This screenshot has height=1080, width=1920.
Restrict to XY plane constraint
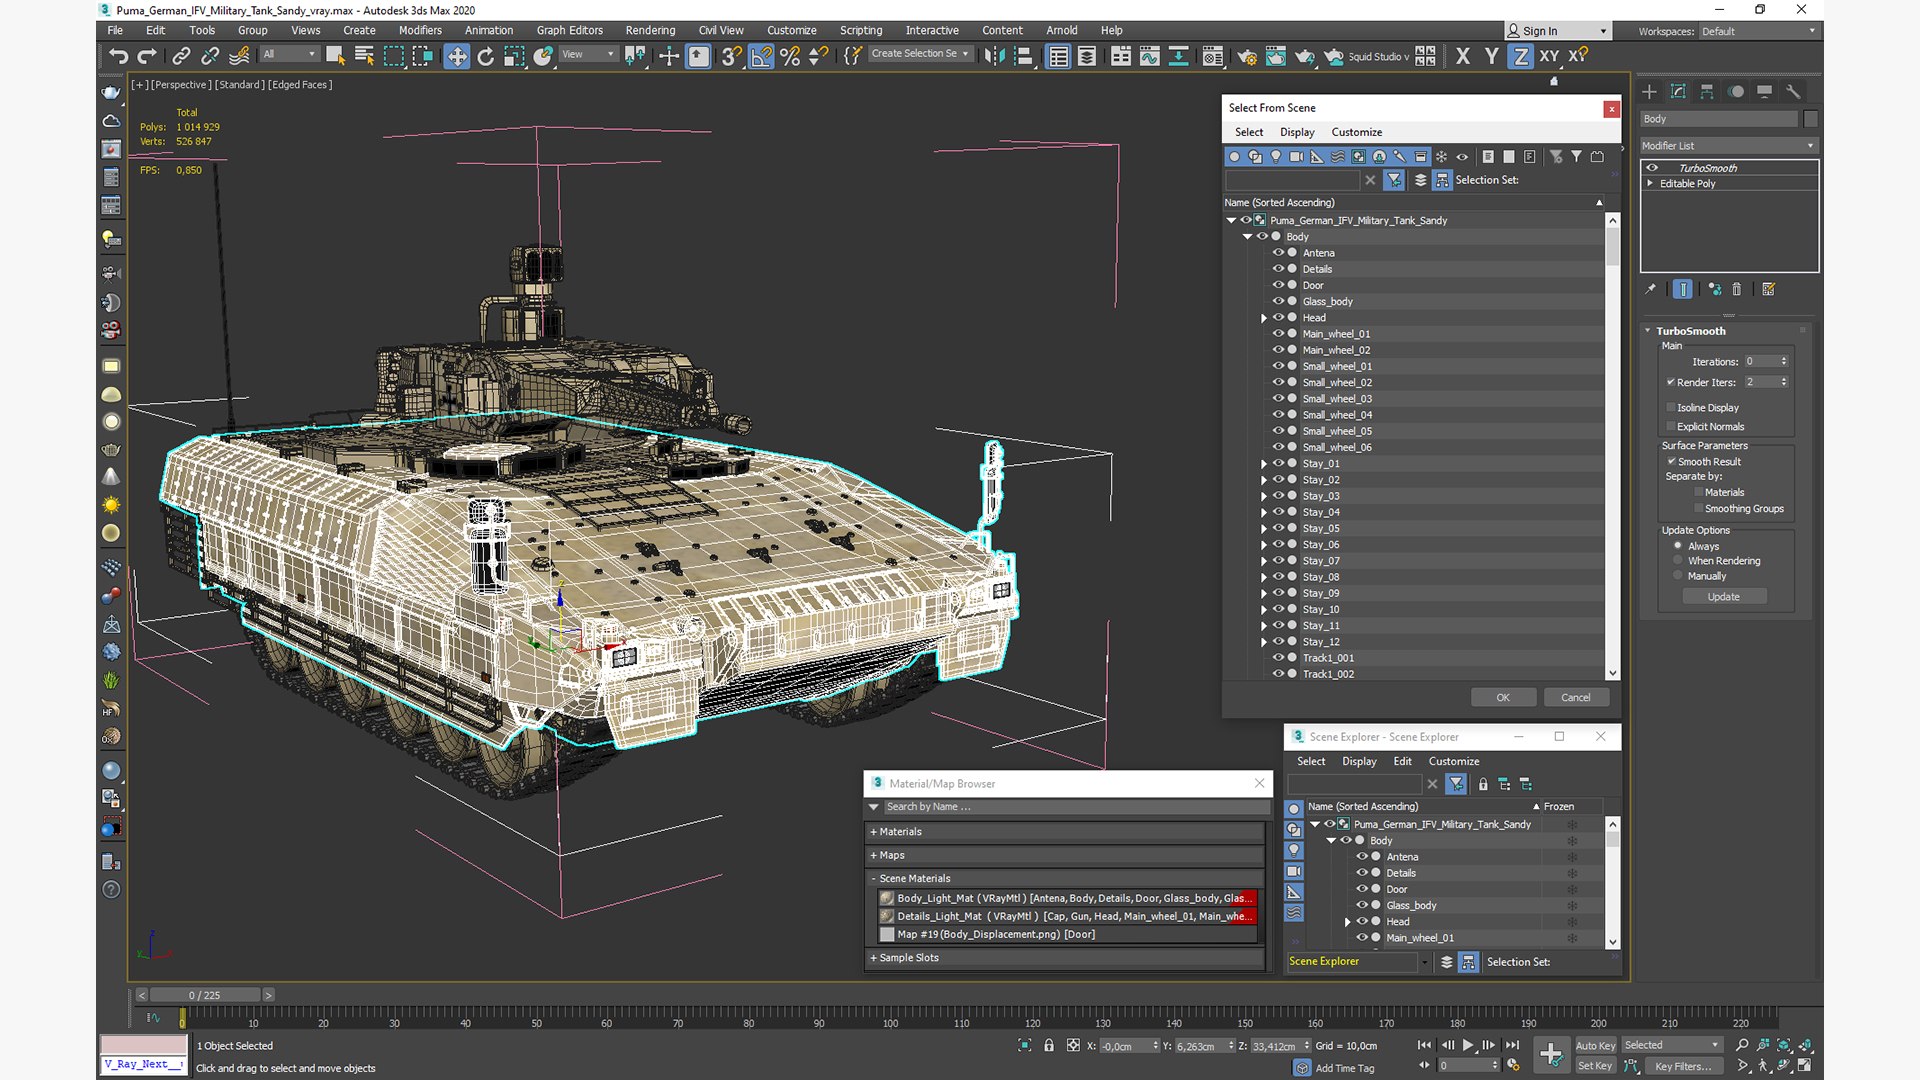pyautogui.click(x=1549, y=56)
